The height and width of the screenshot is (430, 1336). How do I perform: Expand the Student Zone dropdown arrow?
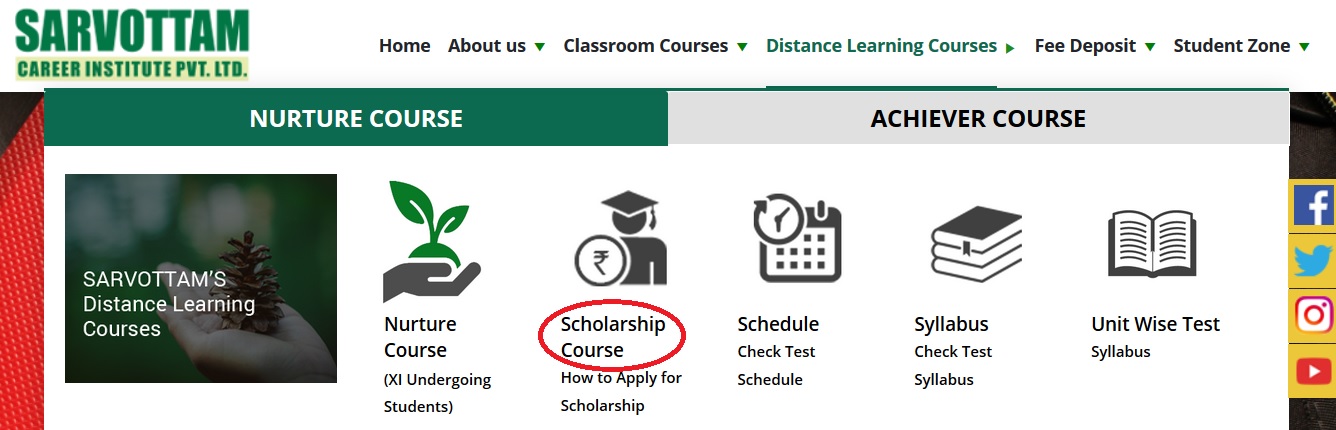(x=1303, y=47)
